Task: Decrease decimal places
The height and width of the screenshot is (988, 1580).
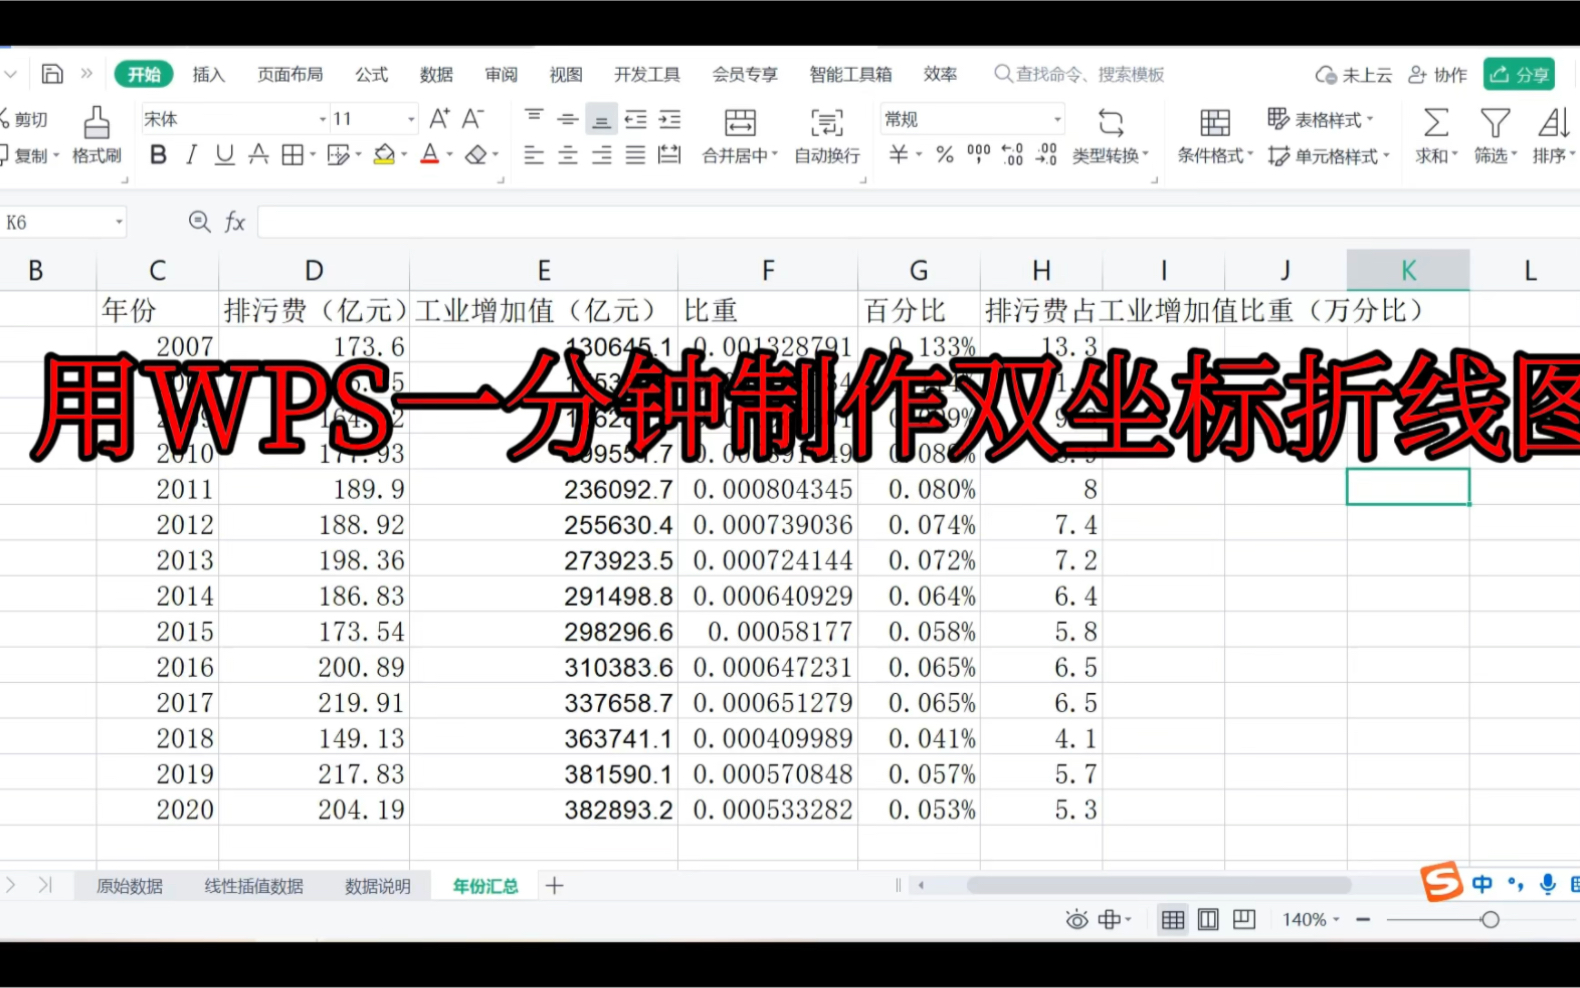Action: coord(1047,155)
